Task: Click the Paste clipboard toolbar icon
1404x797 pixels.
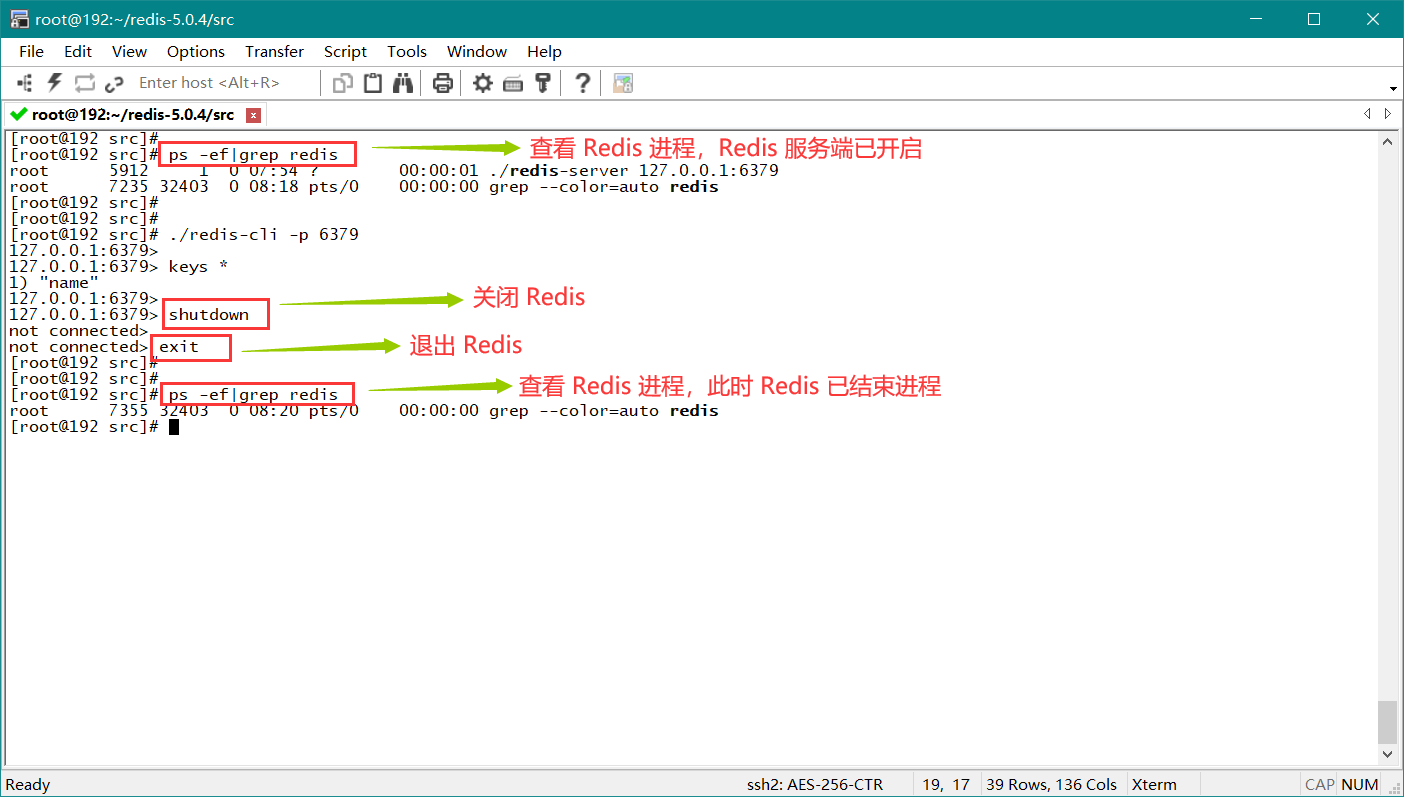Action: [373, 83]
